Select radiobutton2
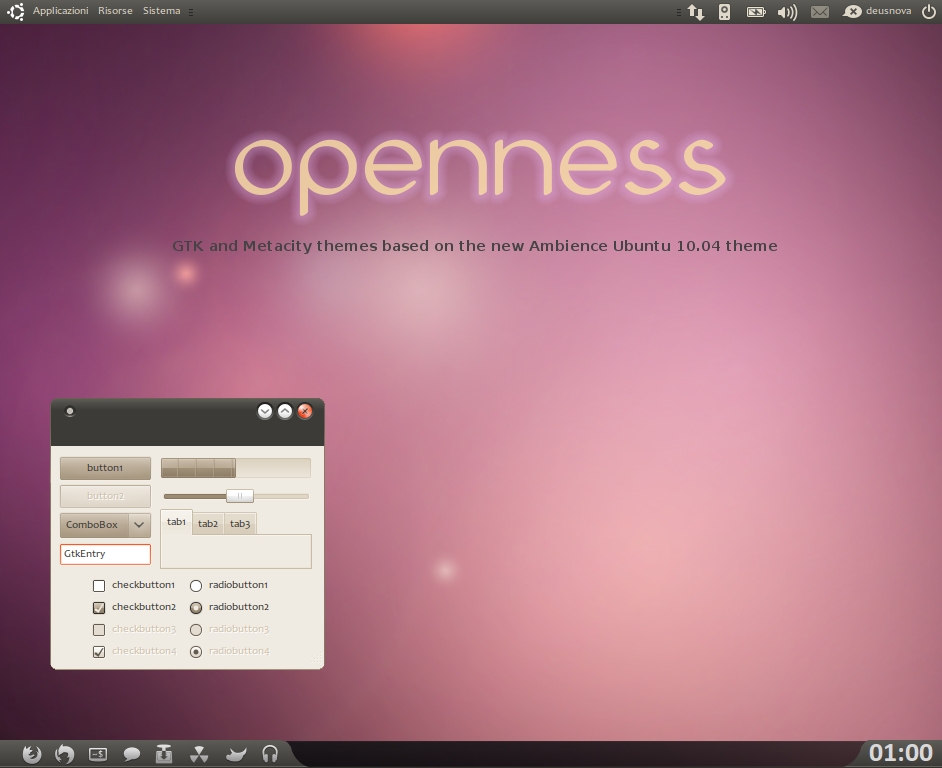Image resolution: width=942 pixels, height=768 pixels. click(x=196, y=608)
